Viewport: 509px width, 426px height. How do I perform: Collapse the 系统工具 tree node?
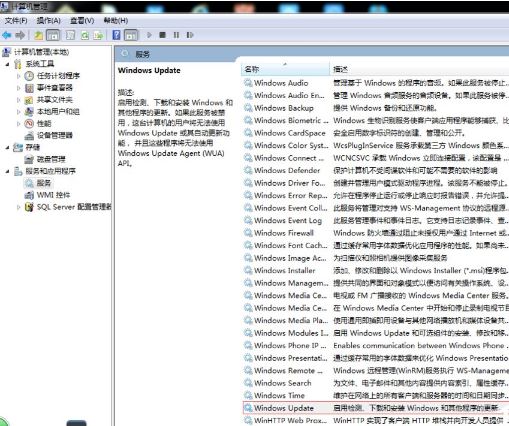(8, 64)
